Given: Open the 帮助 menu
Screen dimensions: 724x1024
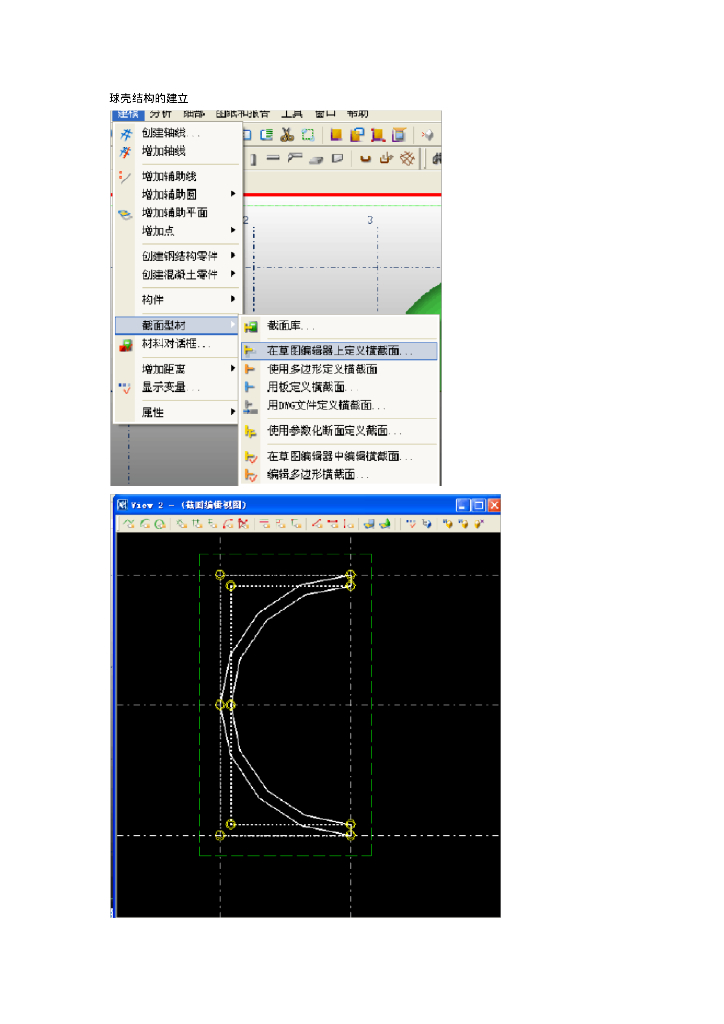Looking at the screenshot, I should (x=357, y=114).
